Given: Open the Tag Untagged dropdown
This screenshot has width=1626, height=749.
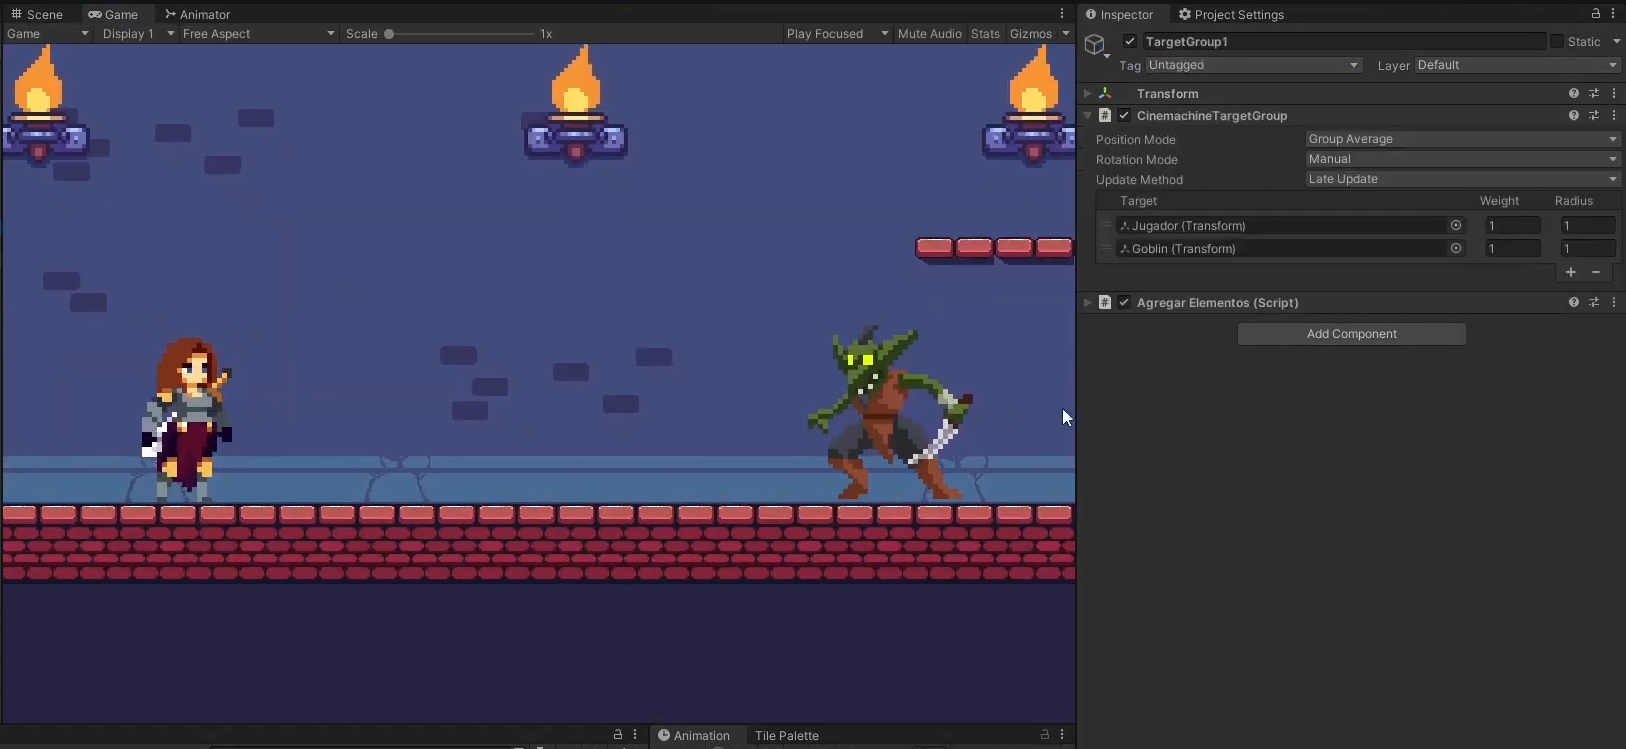Looking at the screenshot, I should 1254,65.
